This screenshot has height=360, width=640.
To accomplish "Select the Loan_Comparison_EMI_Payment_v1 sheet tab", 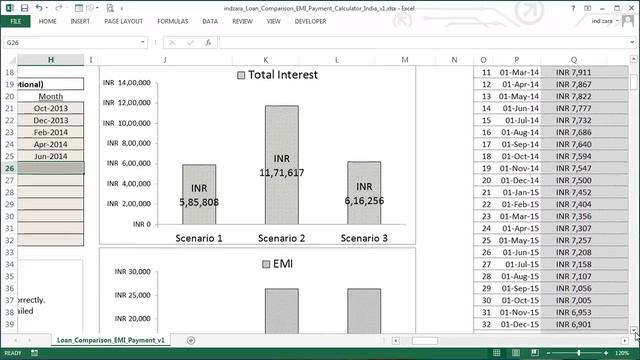I will pyautogui.click(x=111, y=340).
